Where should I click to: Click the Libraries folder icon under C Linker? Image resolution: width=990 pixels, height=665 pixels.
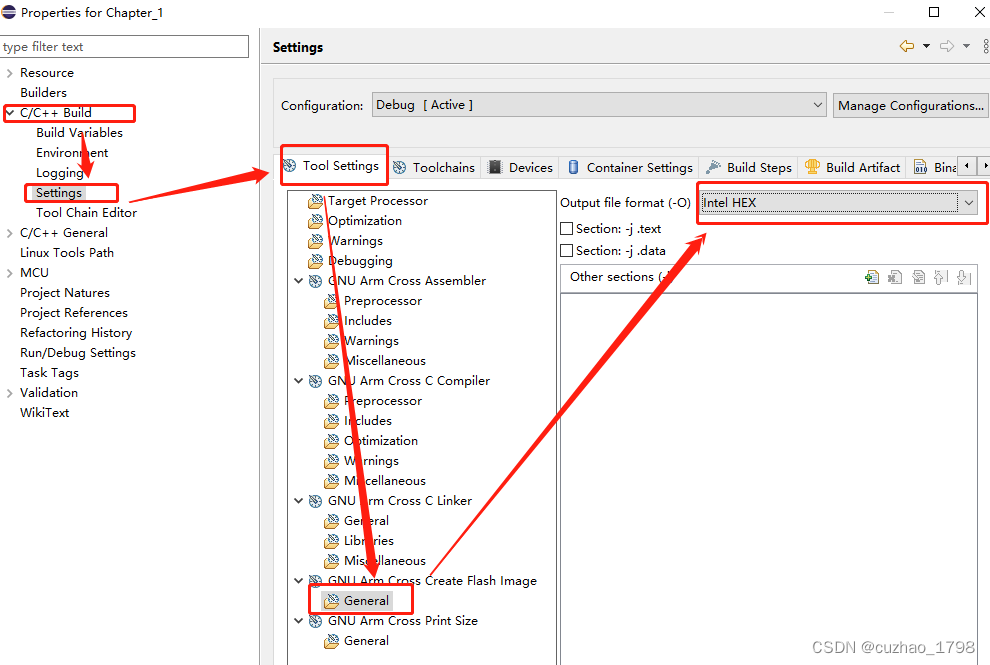331,541
